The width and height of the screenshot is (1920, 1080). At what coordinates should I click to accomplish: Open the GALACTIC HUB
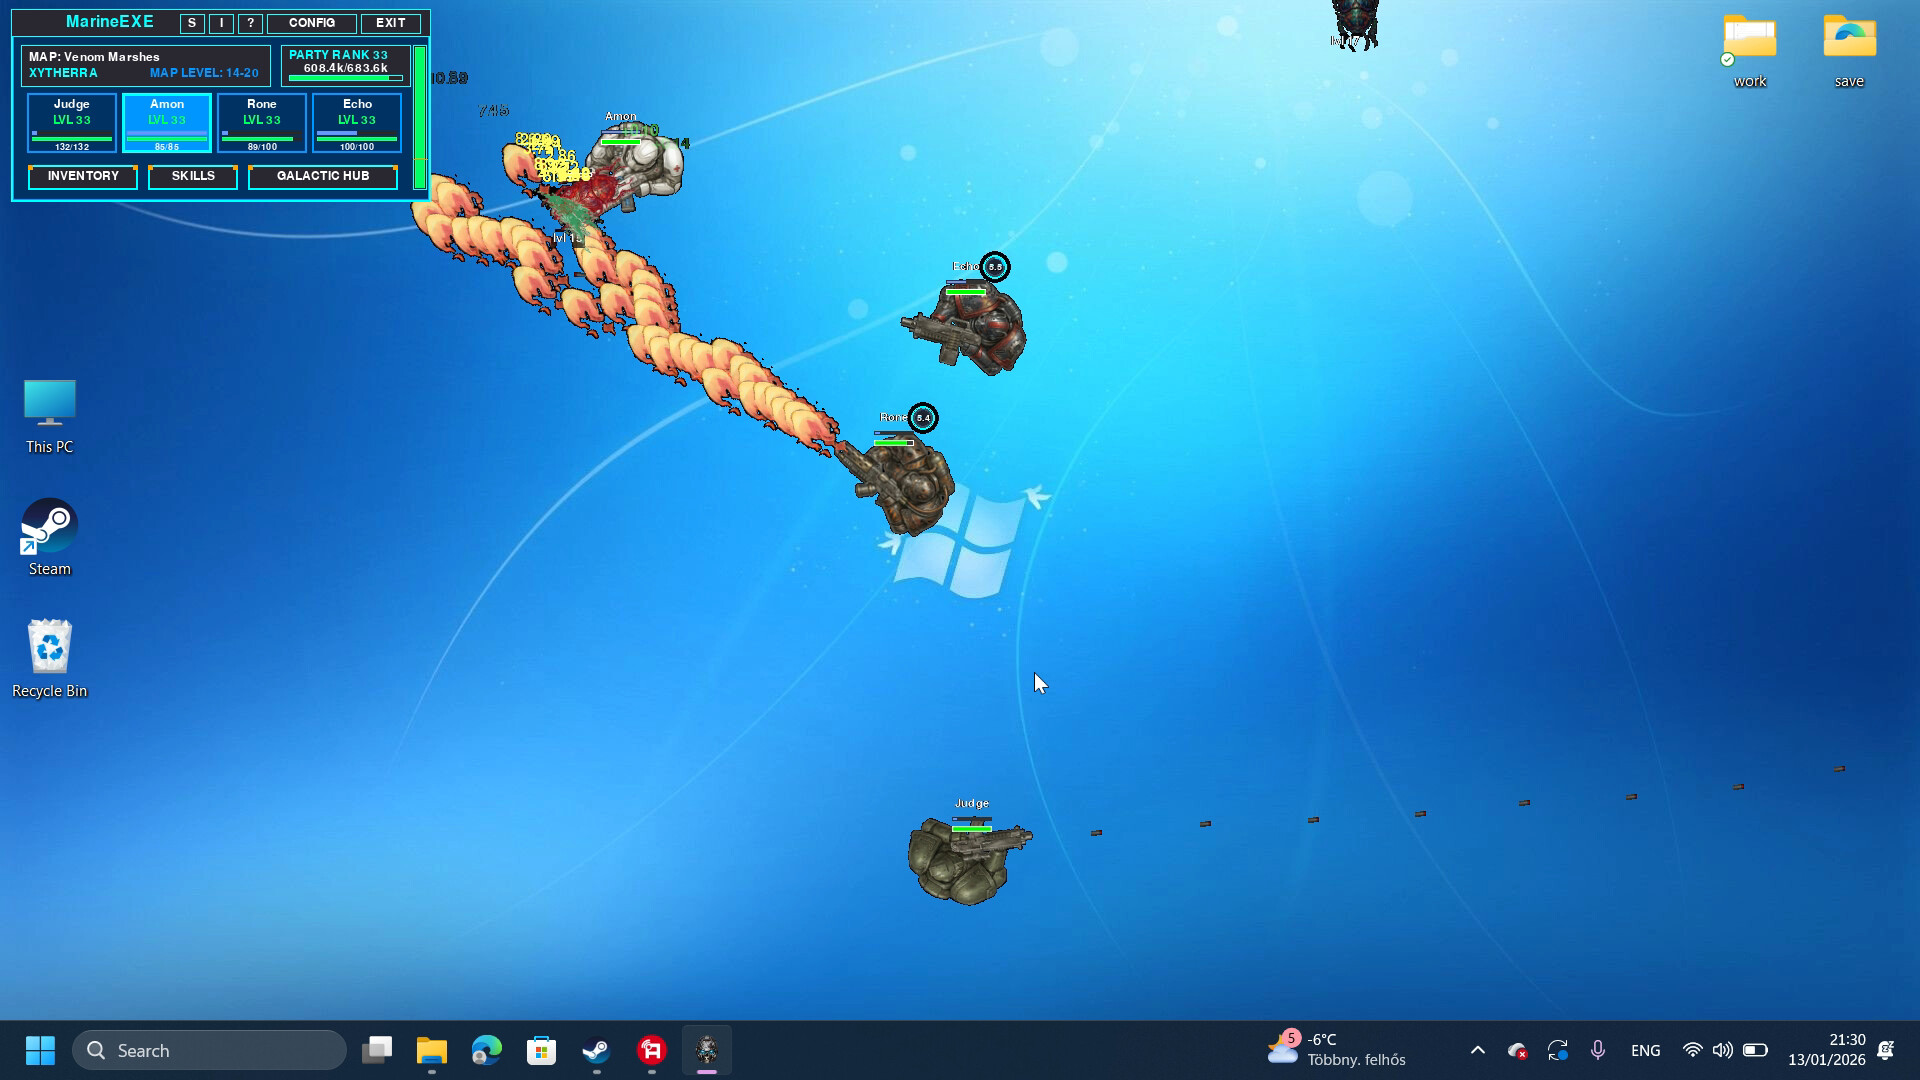(x=322, y=176)
